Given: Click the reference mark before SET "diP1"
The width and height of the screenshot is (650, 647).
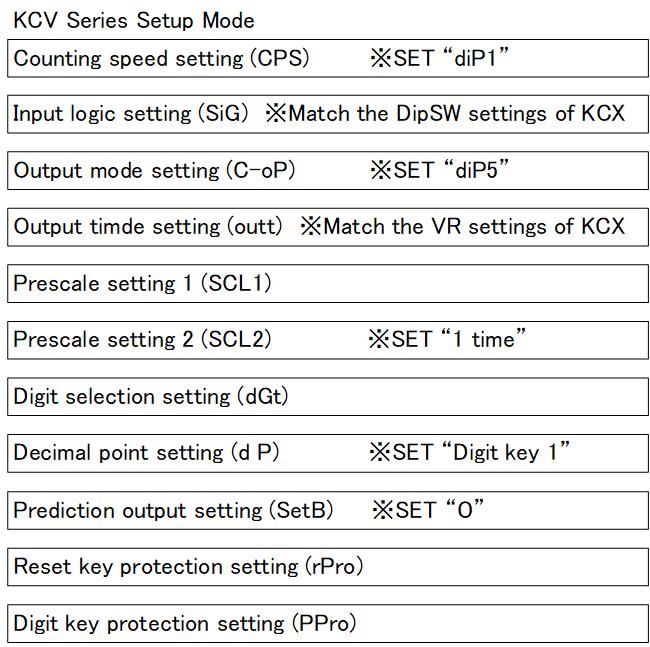Looking at the screenshot, I should tap(381, 58).
